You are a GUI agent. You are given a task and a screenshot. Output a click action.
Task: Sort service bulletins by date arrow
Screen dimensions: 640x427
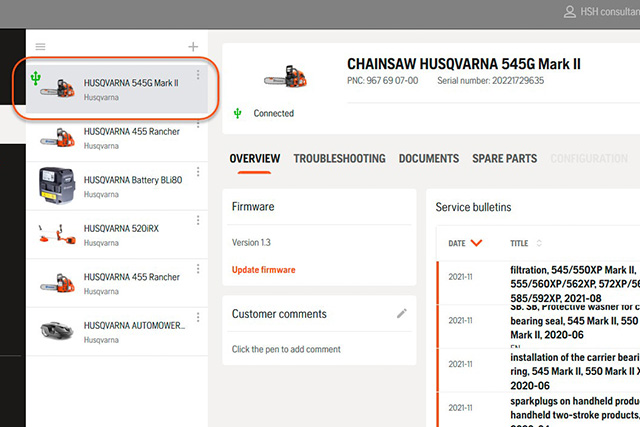476,243
